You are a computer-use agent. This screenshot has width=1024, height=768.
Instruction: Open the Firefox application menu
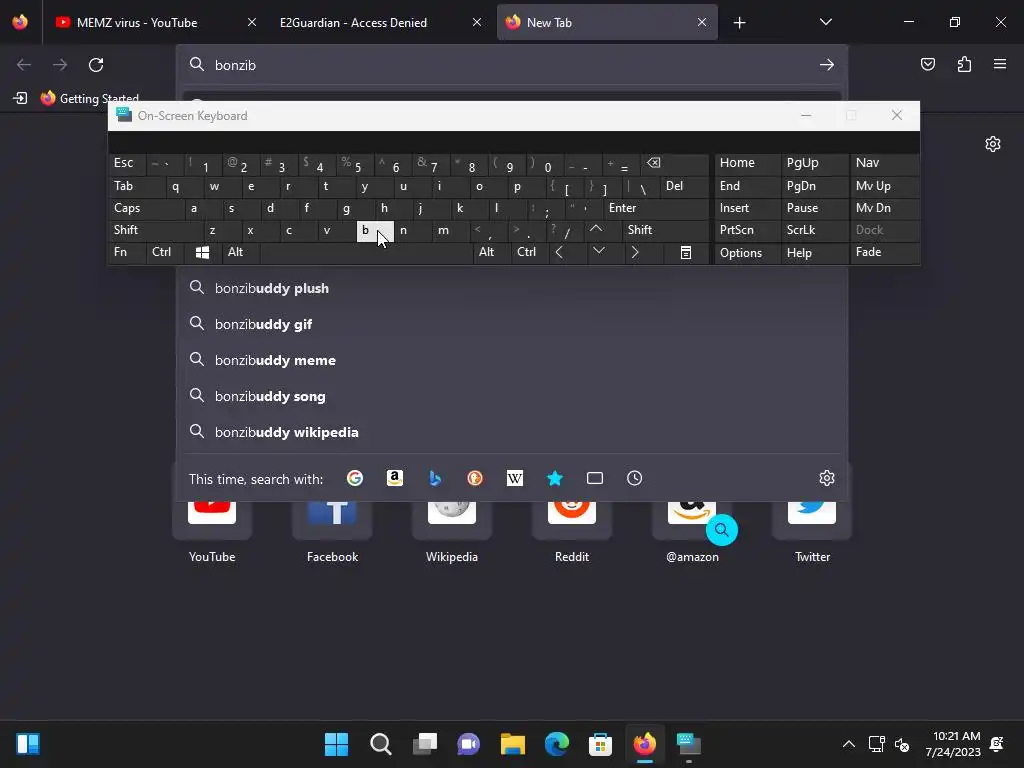(x=1000, y=64)
